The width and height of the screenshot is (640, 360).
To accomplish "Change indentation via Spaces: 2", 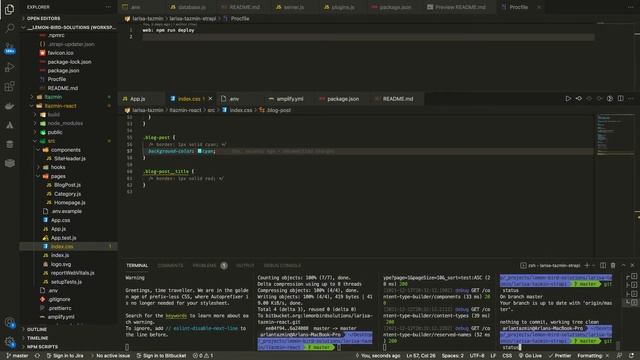I will (x=452, y=356).
